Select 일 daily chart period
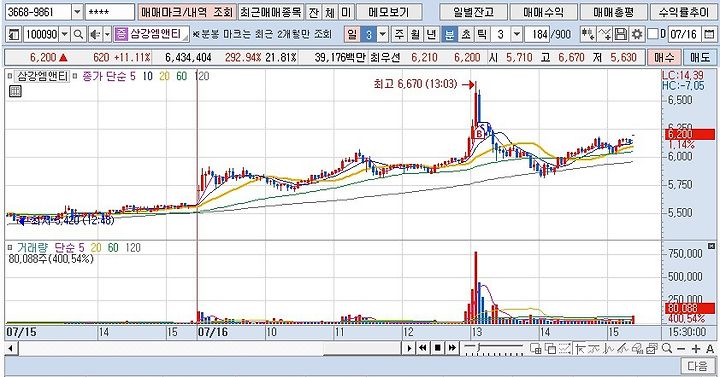This screenshot has width=720, height=377. click(351, 34)
